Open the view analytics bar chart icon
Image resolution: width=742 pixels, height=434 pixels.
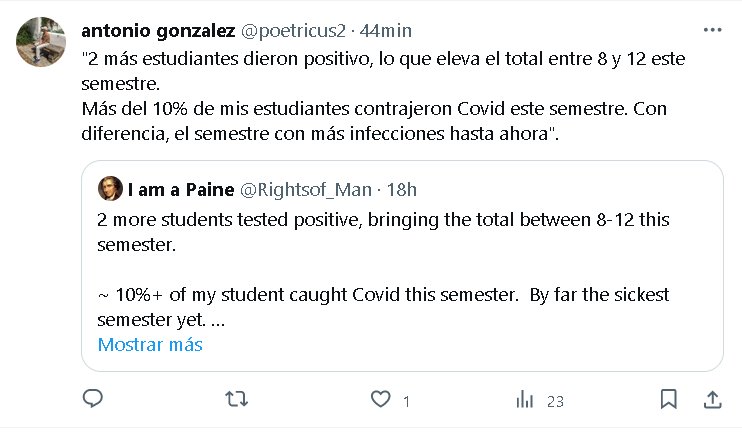tap(524, 400)
